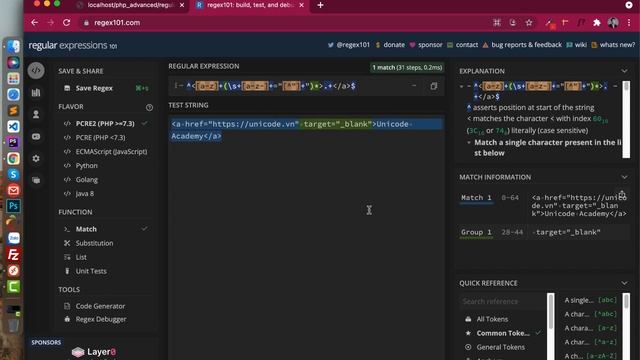Open the account user icon in sidebar
The height and width of the screenshot is (360, 640).
[36, 114]
